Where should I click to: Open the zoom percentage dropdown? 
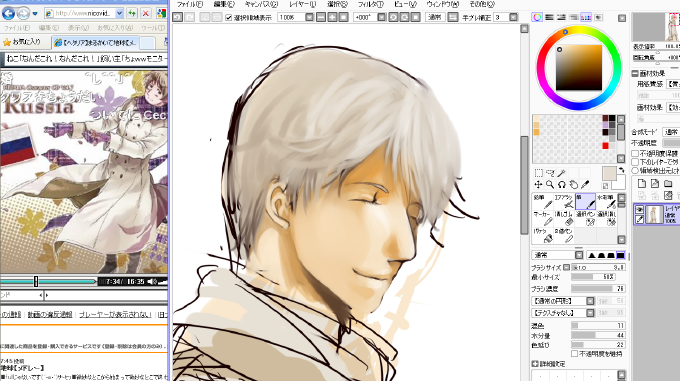click(x=309, y=17)
